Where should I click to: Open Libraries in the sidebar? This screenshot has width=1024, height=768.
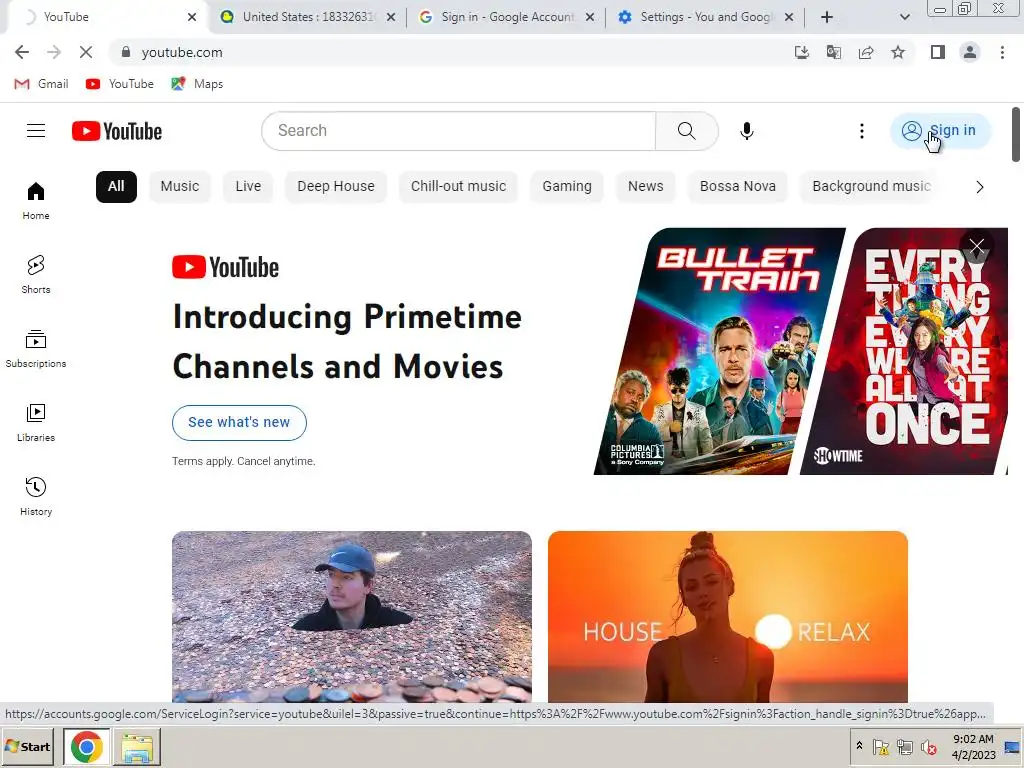36,423
